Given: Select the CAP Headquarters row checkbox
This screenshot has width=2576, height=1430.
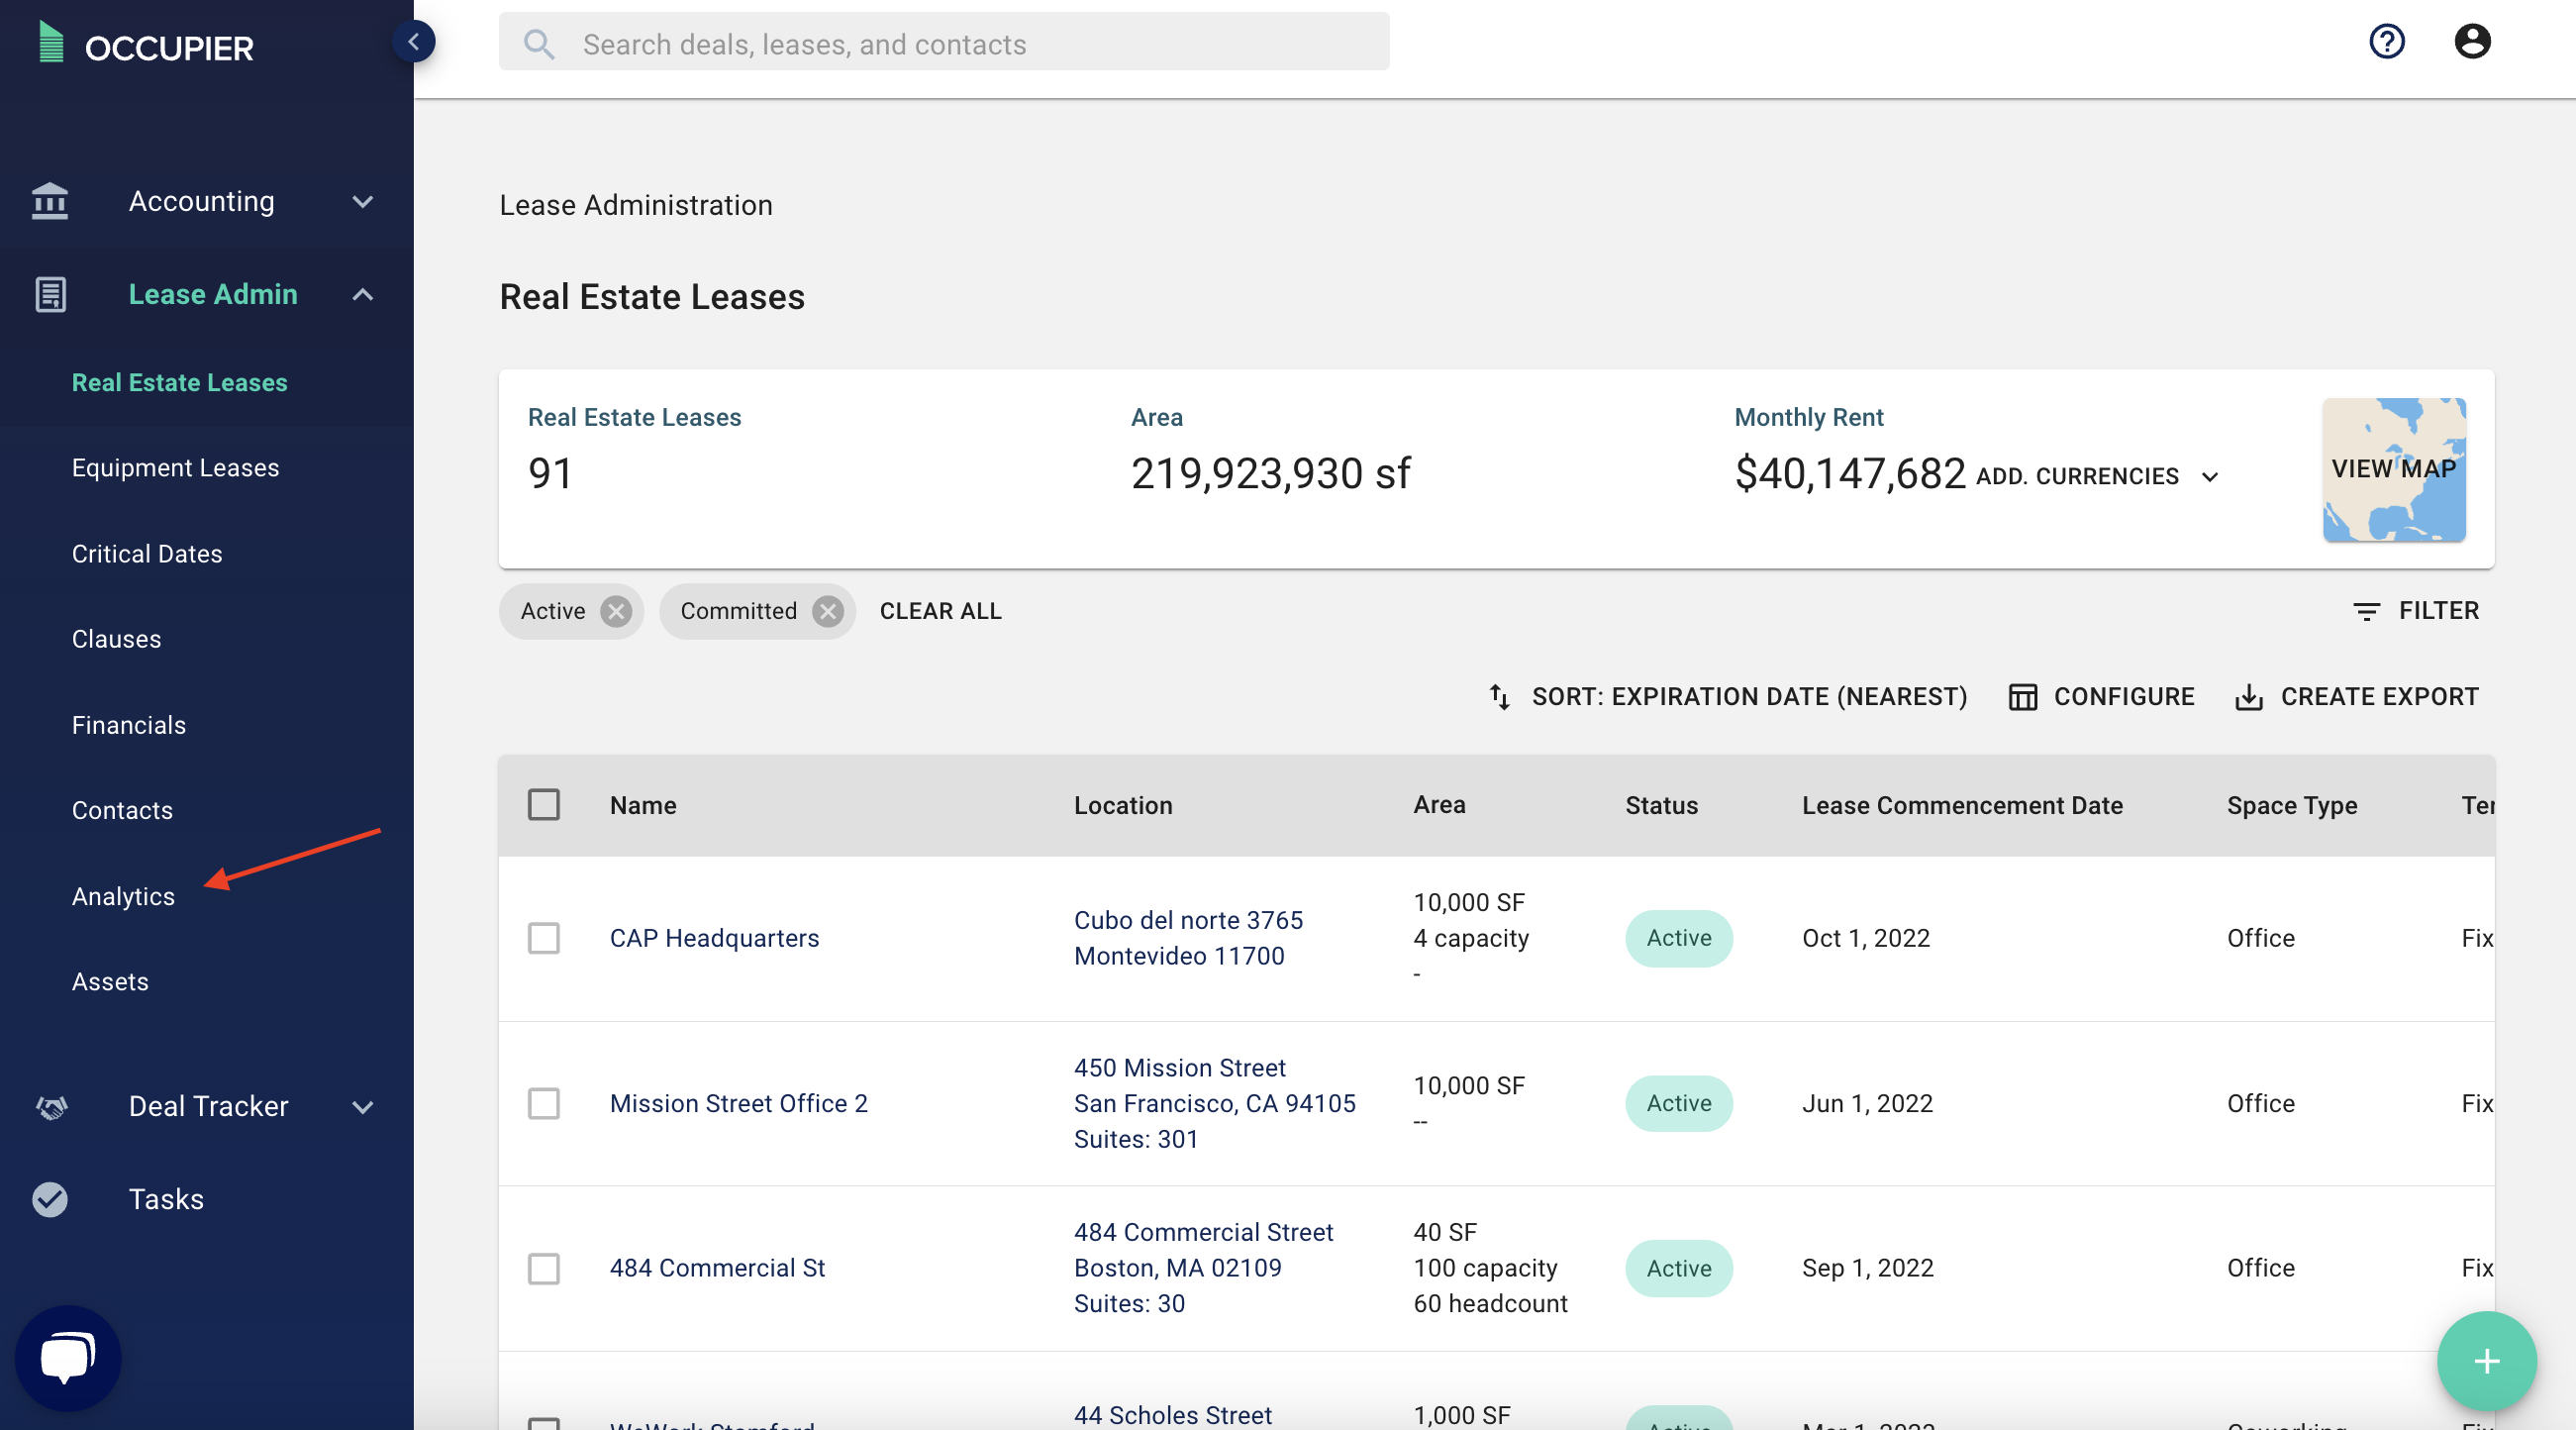Looking at the screenshot, I should (x=544, y=939).
